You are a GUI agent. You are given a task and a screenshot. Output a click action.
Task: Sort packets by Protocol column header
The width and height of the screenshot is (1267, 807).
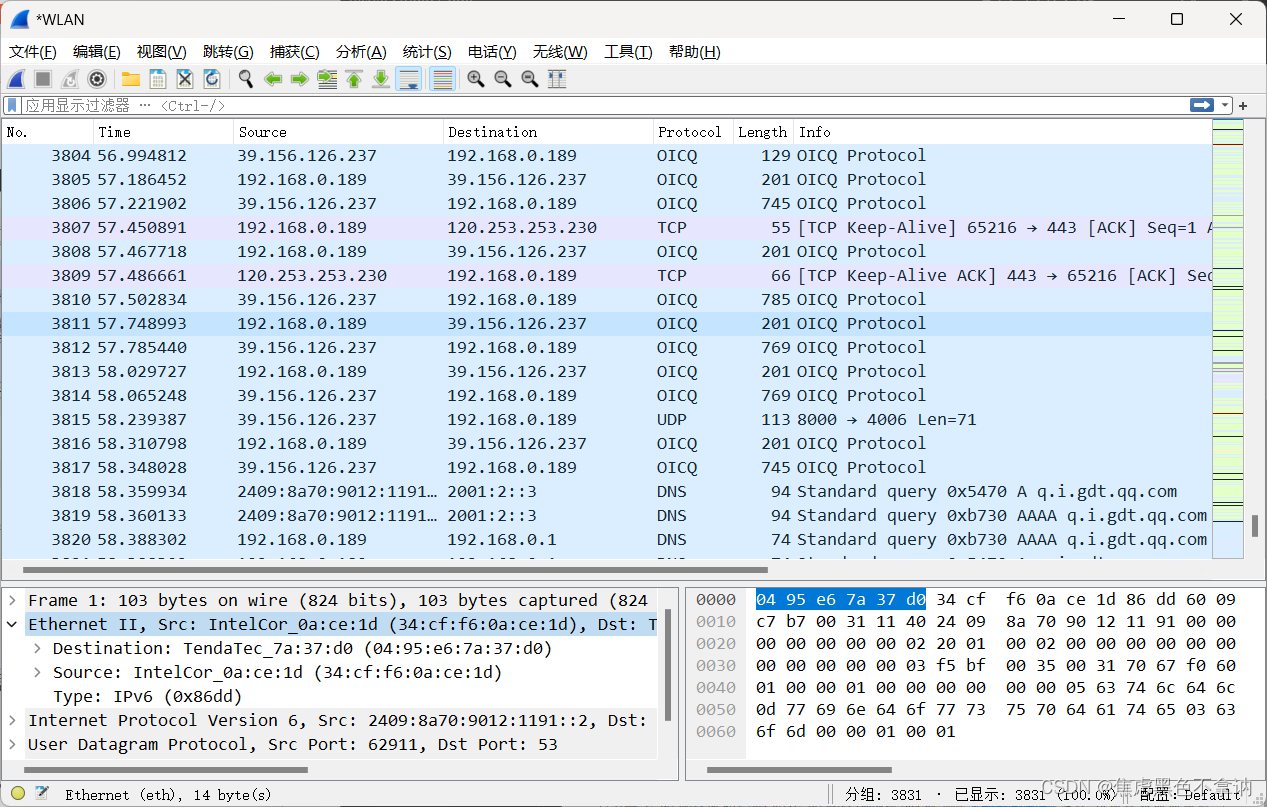click(x=693, y=132)
